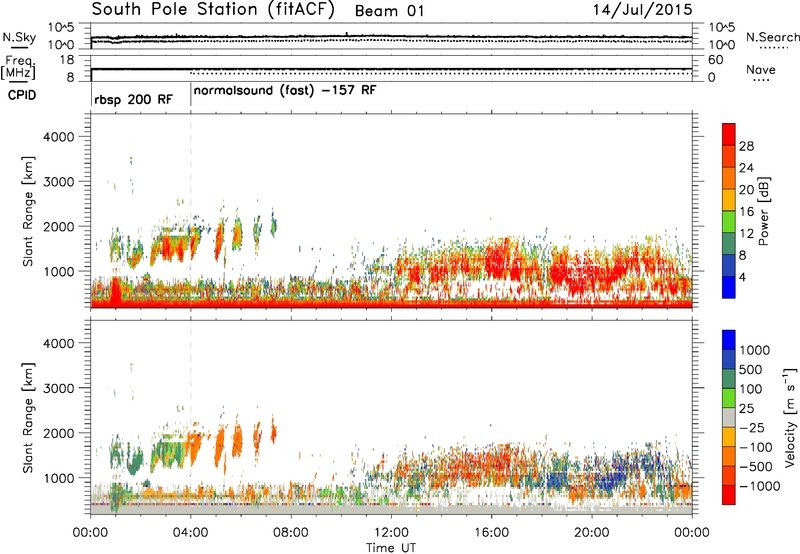Pick the light green Power segment between 12 and 16
Viewport: 800px width, 554px height.
click(729, 222)
